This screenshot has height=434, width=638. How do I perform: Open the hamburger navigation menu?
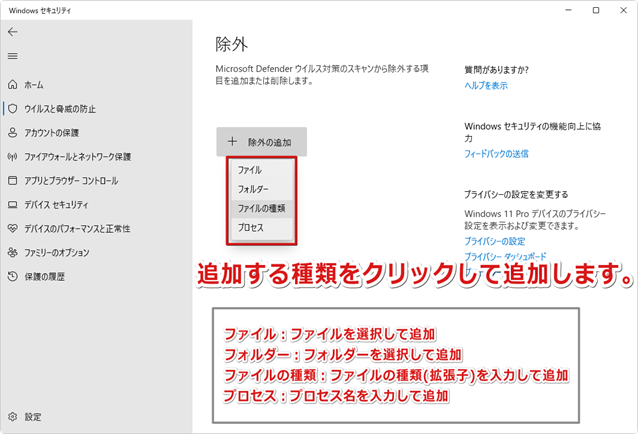point(13,56)
